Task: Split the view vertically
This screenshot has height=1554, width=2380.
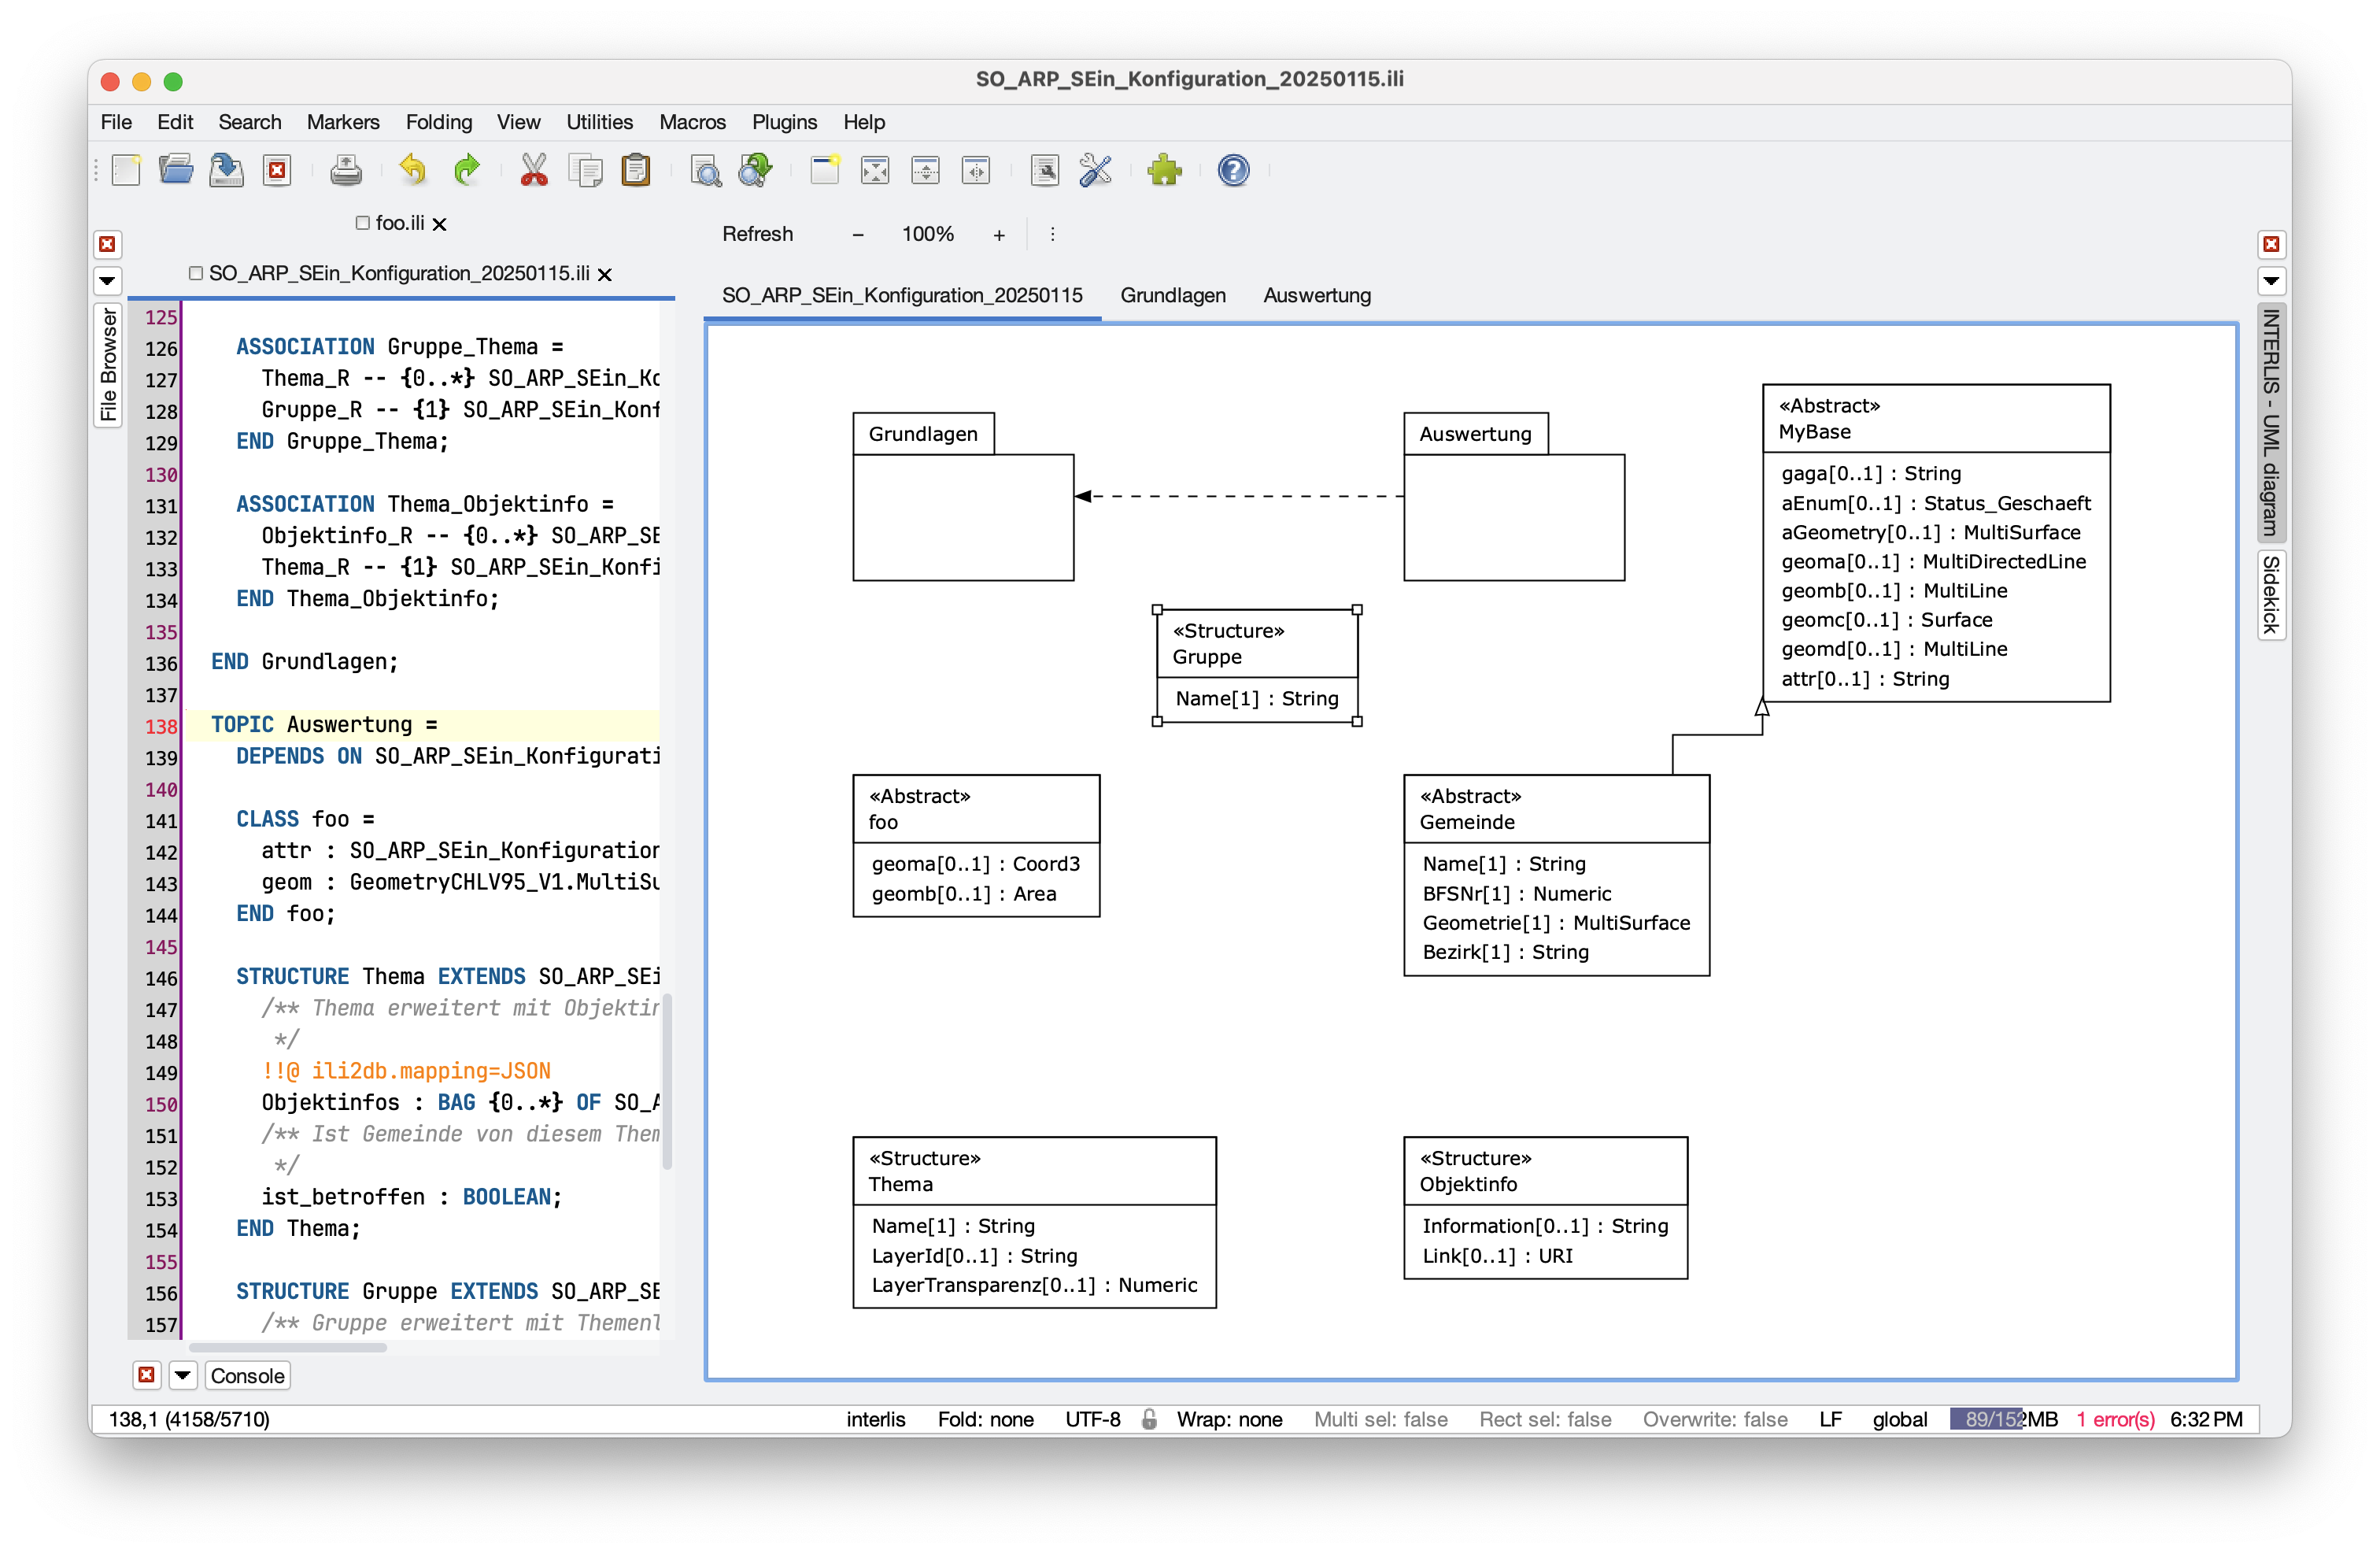Action: (x=976, y=170)
